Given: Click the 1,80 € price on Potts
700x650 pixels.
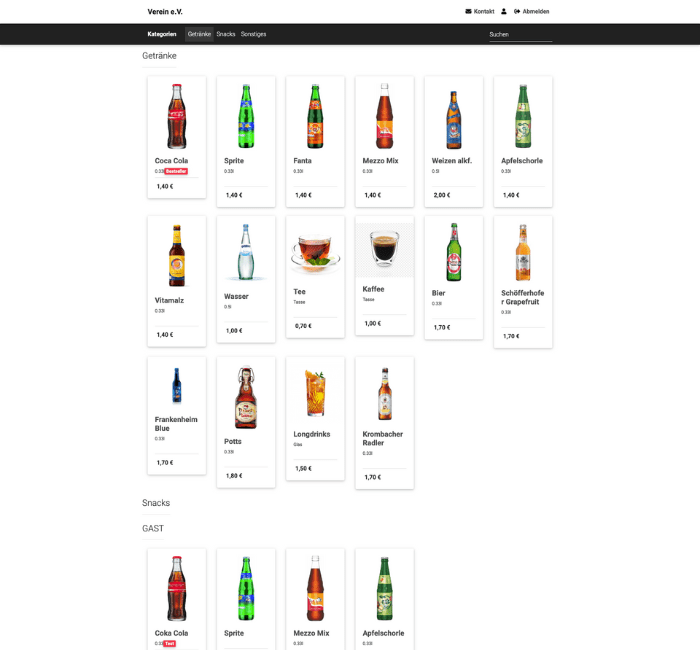Looking at the screenshot, I should 234,476.
